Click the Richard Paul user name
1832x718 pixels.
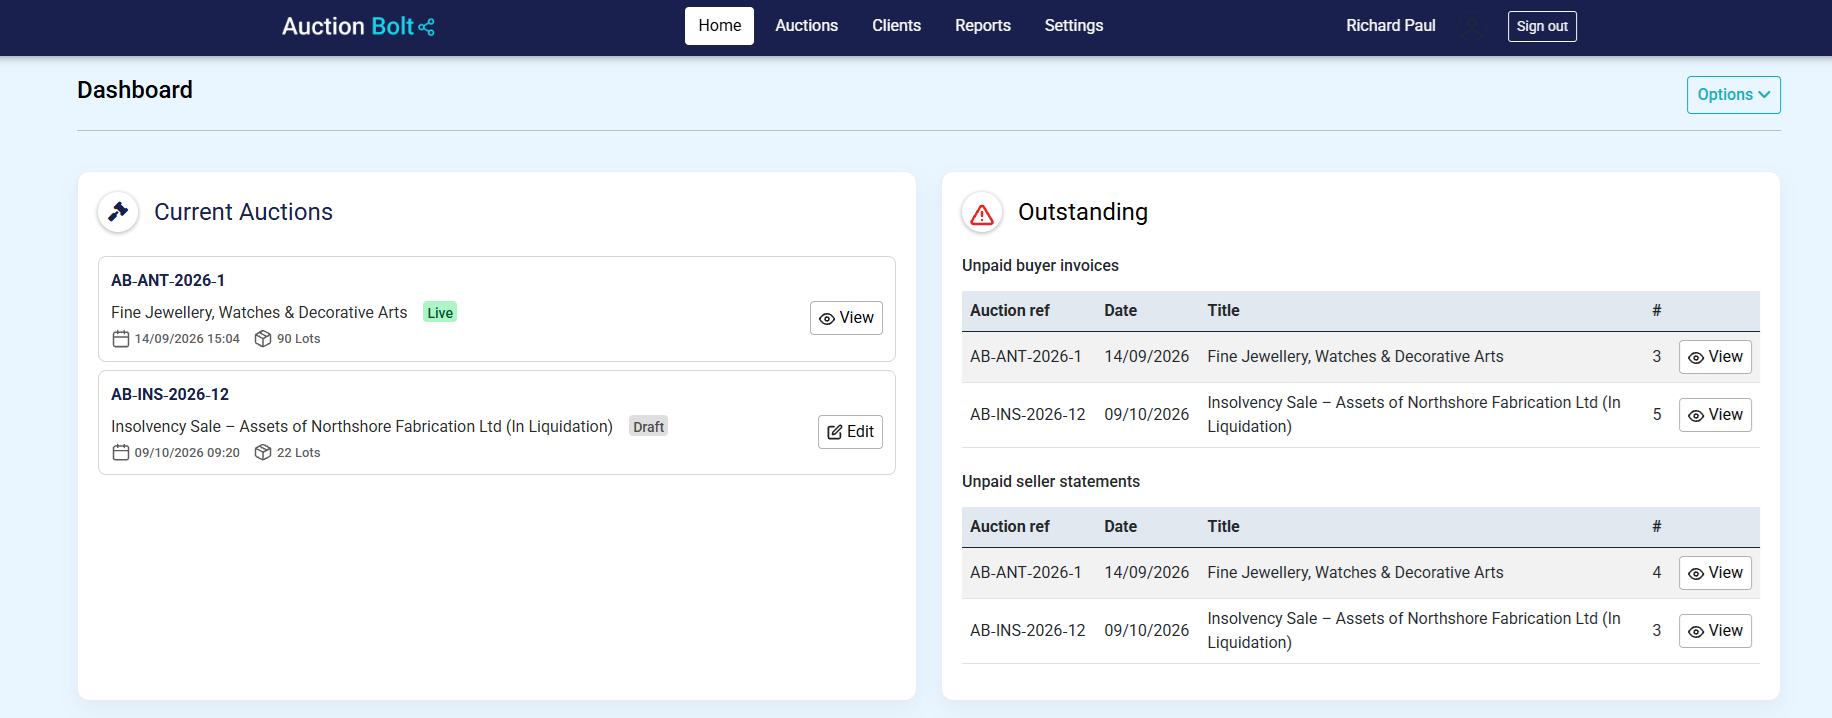pos(1390,26)
